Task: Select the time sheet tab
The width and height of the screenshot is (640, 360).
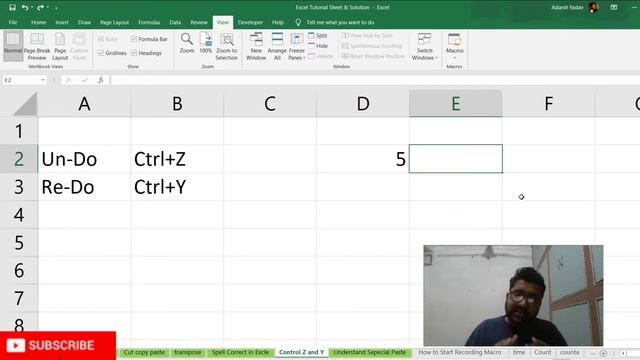Action: click(519, 352)
